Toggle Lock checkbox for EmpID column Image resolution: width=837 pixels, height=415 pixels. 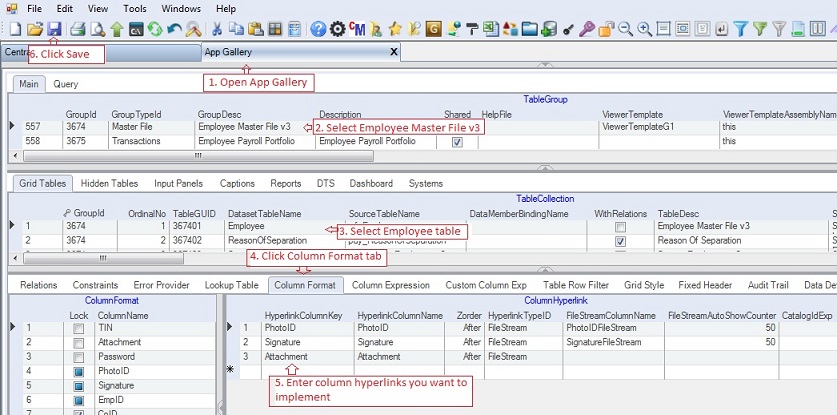[x=78, y=401]
